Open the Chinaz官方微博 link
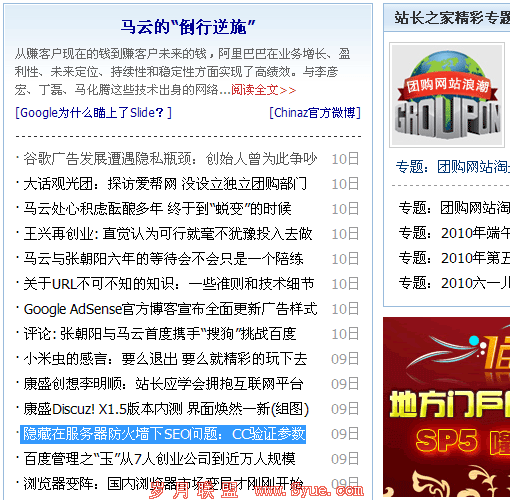The image size is (510, 500). coord(315,113)
